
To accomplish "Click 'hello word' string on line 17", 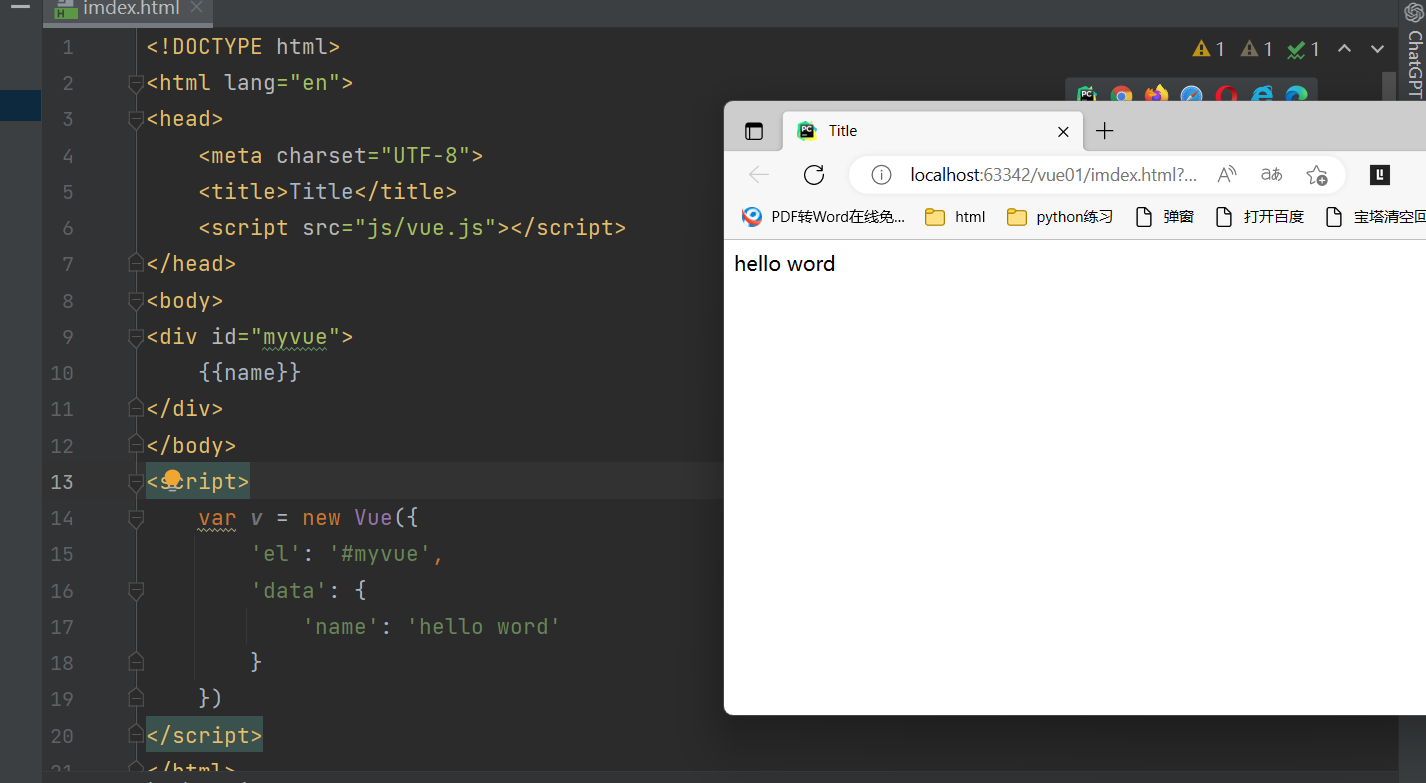I will coord(484,627).
